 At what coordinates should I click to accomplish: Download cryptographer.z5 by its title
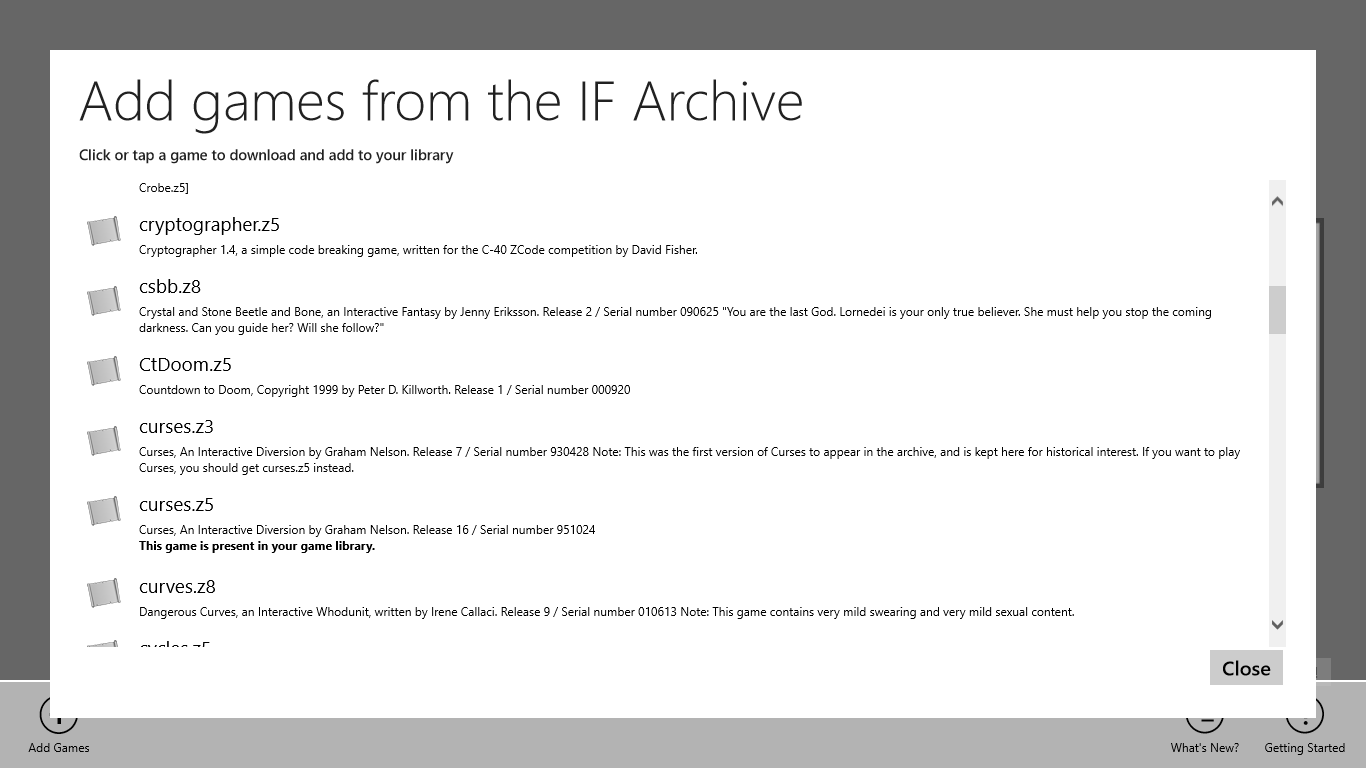tap(209, 225)
